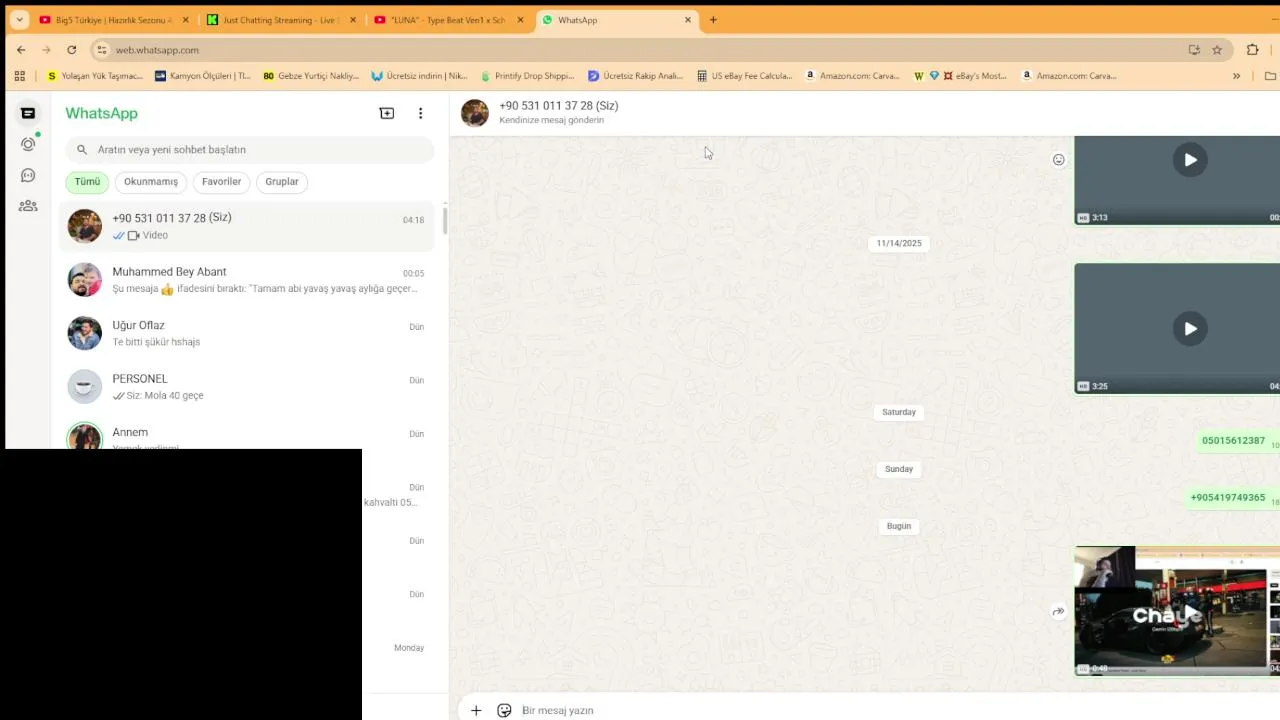1280x720 pixels.
Task: Click the install app icon in address bar
Action: coord(1194,50)
